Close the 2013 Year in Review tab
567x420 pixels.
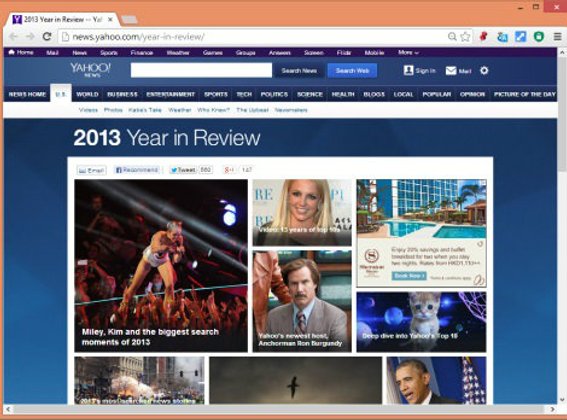(x=110, y=20)
